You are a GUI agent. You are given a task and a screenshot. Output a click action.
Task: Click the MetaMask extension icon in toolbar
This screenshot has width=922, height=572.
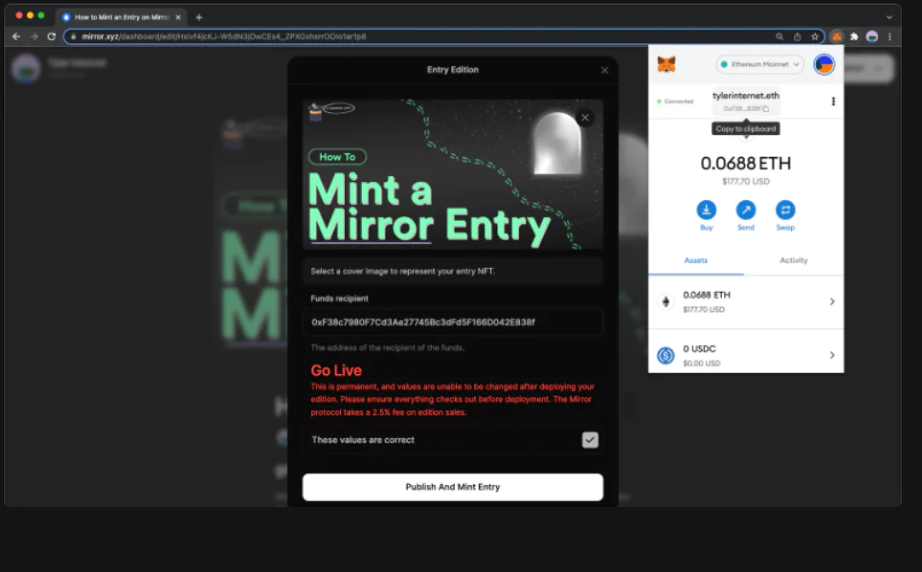(x=837, y=36)
